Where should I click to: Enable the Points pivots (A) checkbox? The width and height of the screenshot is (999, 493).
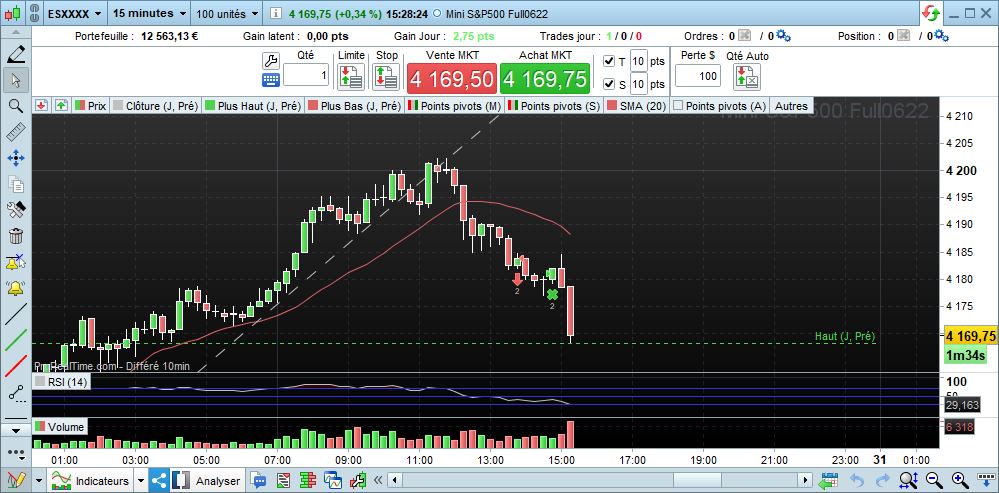(679, 106)
